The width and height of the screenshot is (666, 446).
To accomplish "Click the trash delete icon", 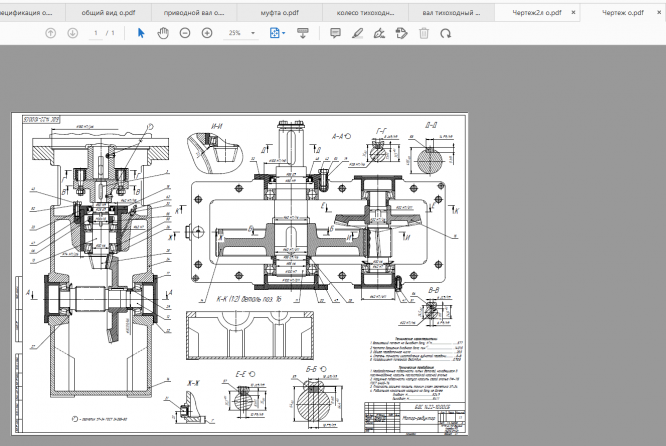I will pyautogui.click(x=423, y=33).
